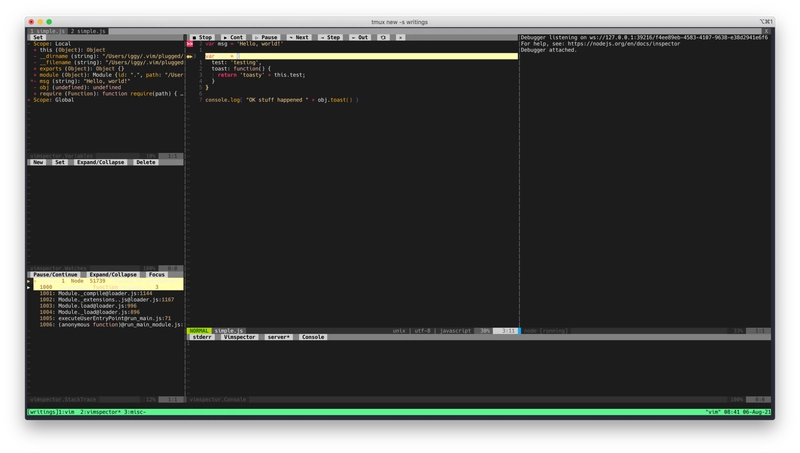Image resolution: width=800 pixels, height=453 pixels.
Task: Select frame 1002 Module._extensions..js@loader.js
Action: 107,300
